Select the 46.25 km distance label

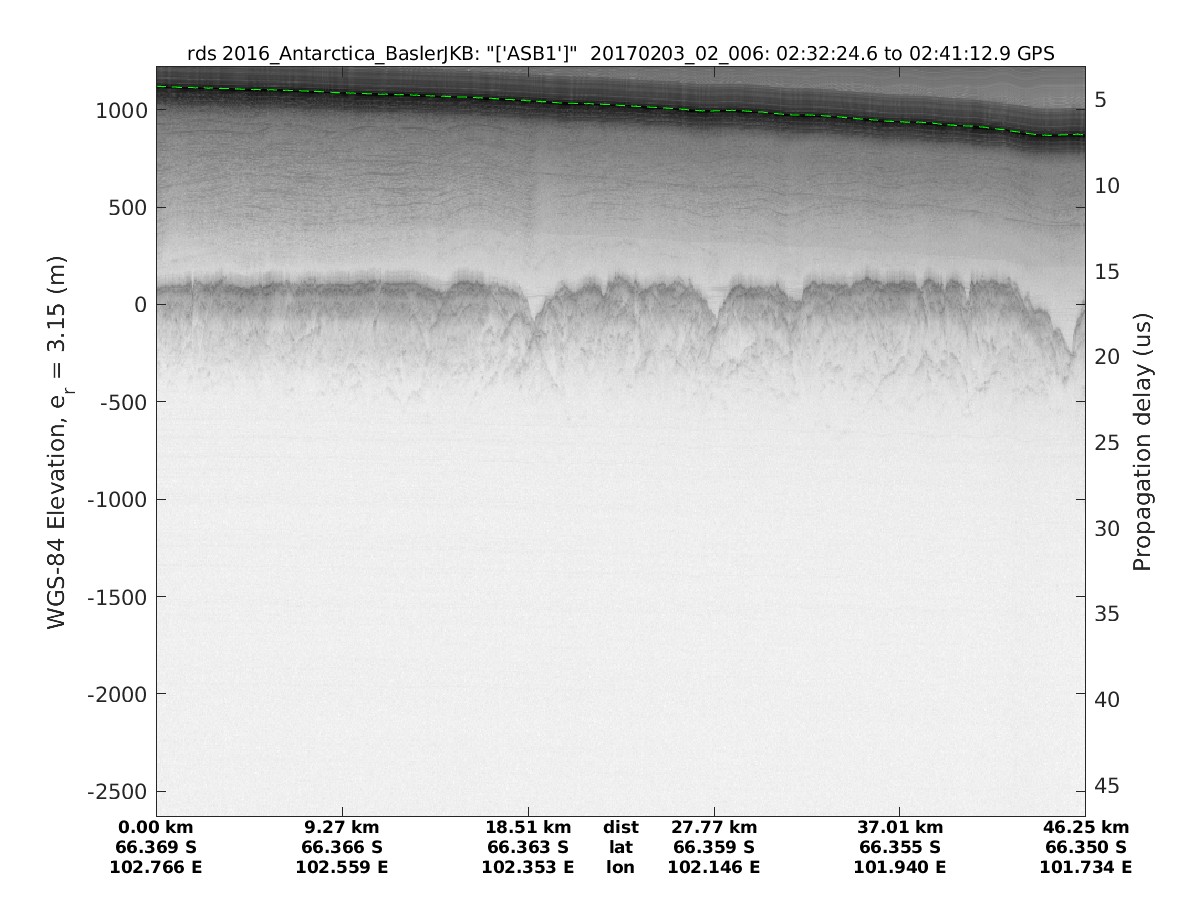tap(1086, 827)
